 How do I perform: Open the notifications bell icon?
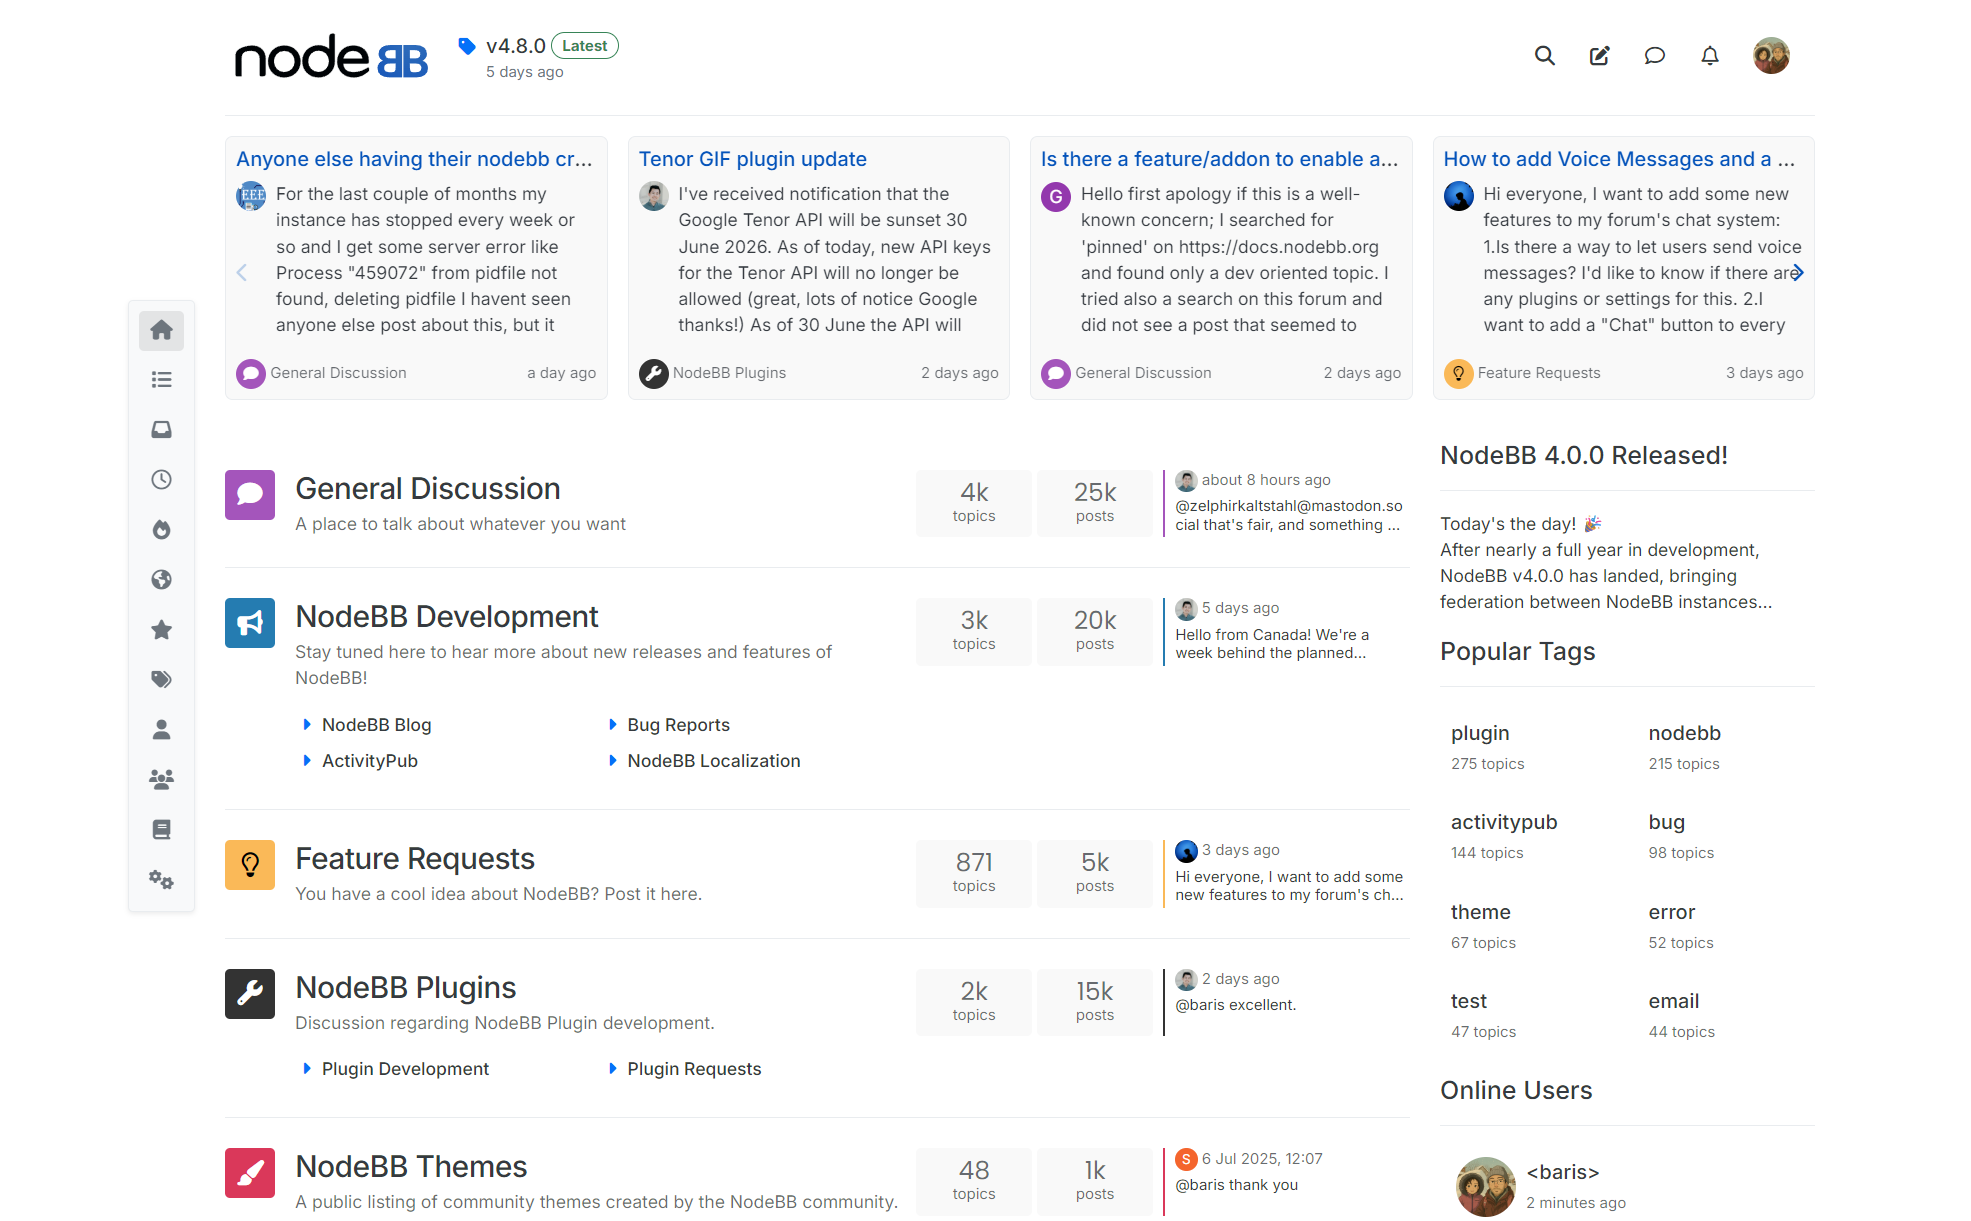(1709, 56)
